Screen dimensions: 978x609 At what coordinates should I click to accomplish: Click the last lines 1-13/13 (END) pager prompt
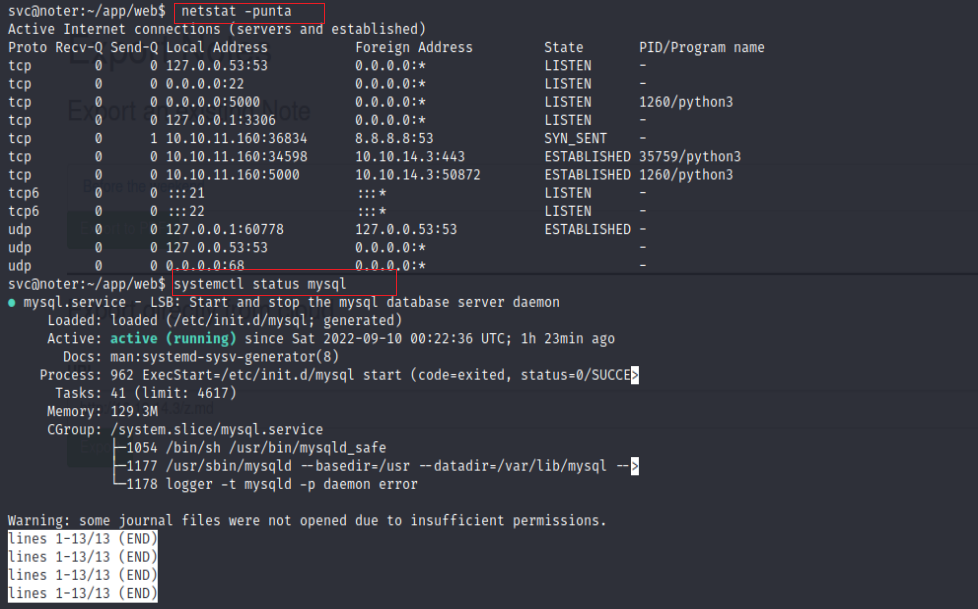(83, 593)
